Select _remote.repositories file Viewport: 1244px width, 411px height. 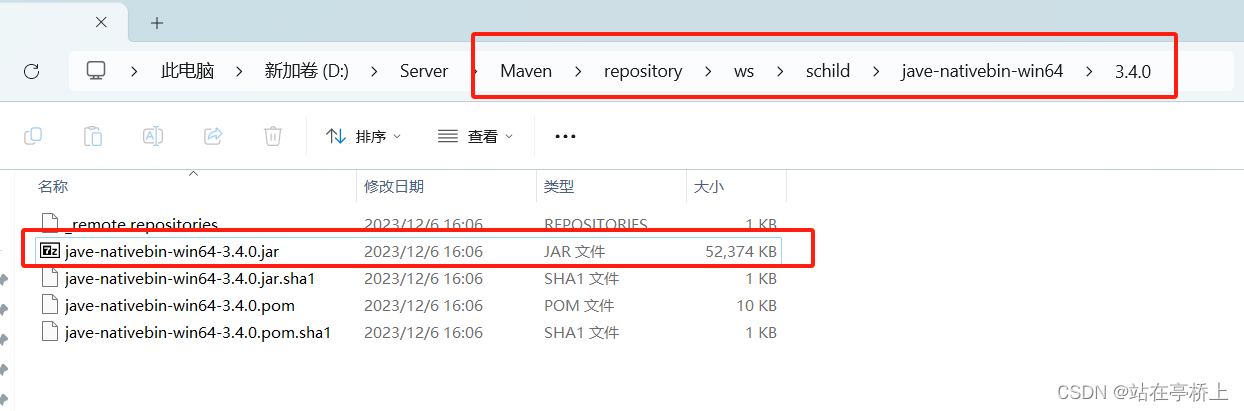click(x=408, y=224)
